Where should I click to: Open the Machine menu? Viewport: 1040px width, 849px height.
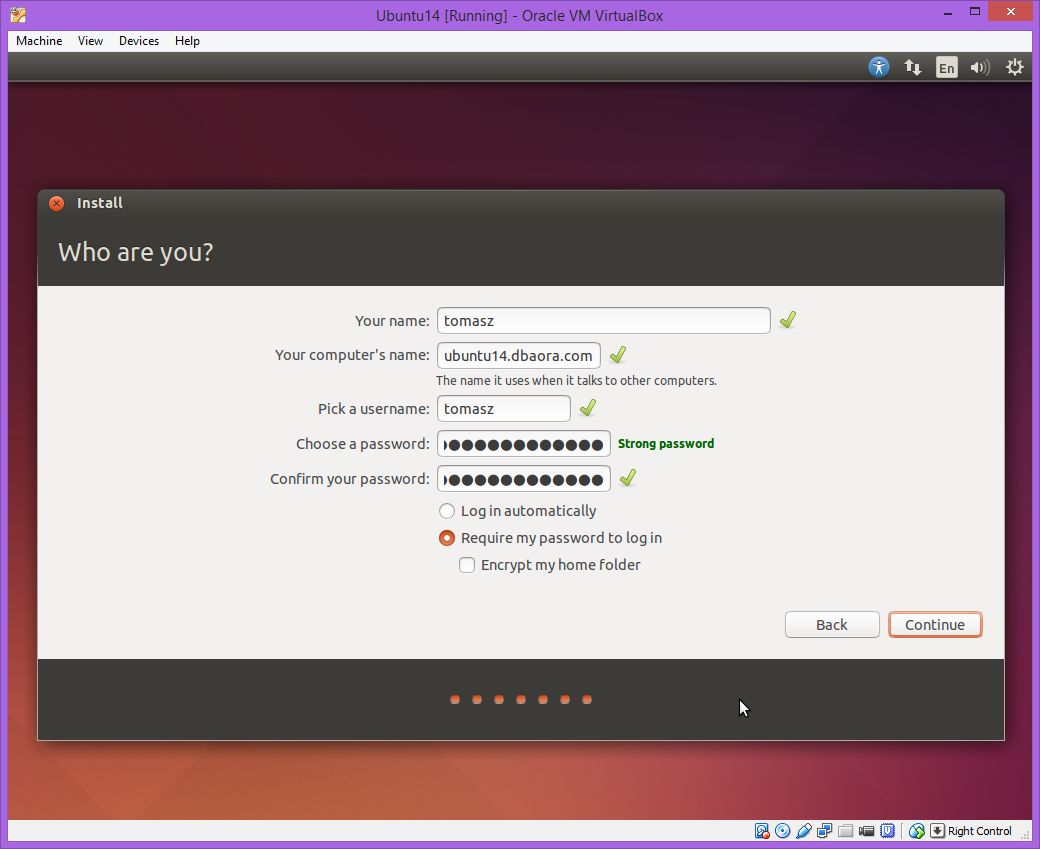point(39,40)
